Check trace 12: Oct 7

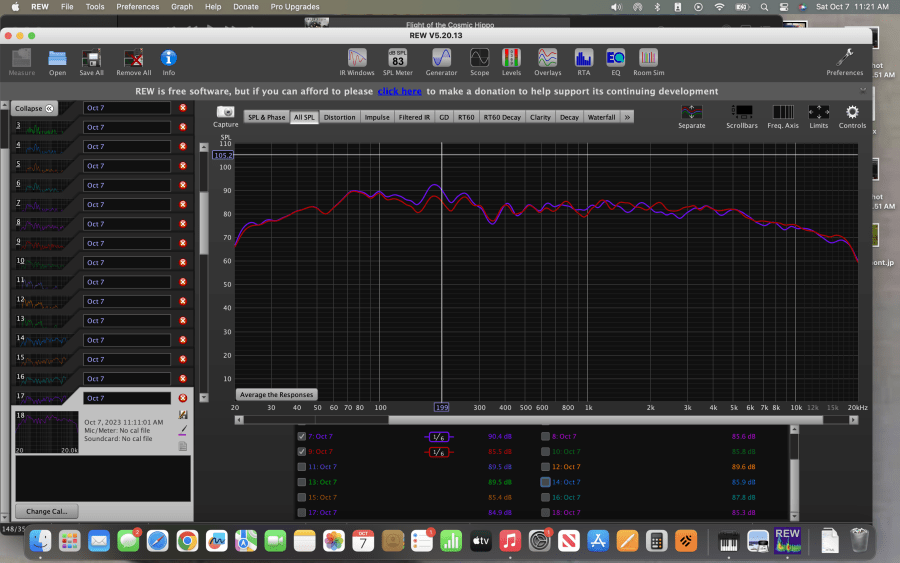[545, 467]
